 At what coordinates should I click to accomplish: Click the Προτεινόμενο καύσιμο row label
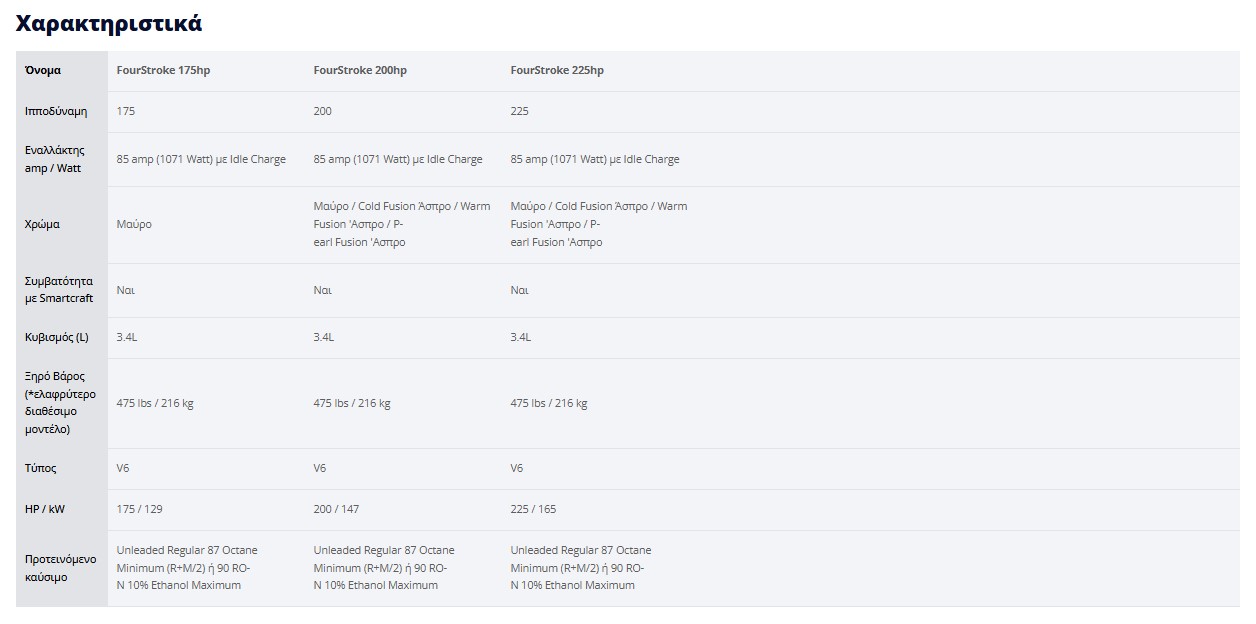tap(61, 568)
